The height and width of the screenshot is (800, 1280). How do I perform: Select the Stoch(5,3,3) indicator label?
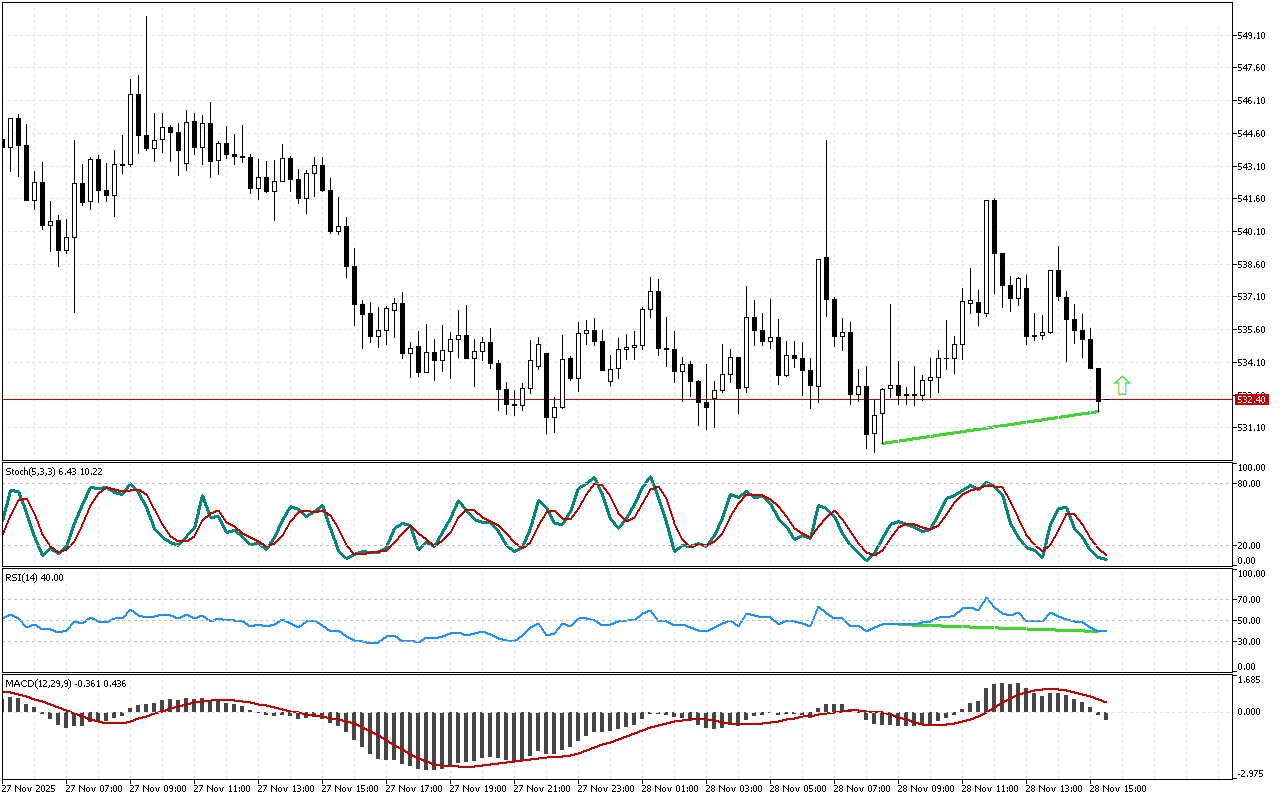point(54,471)
